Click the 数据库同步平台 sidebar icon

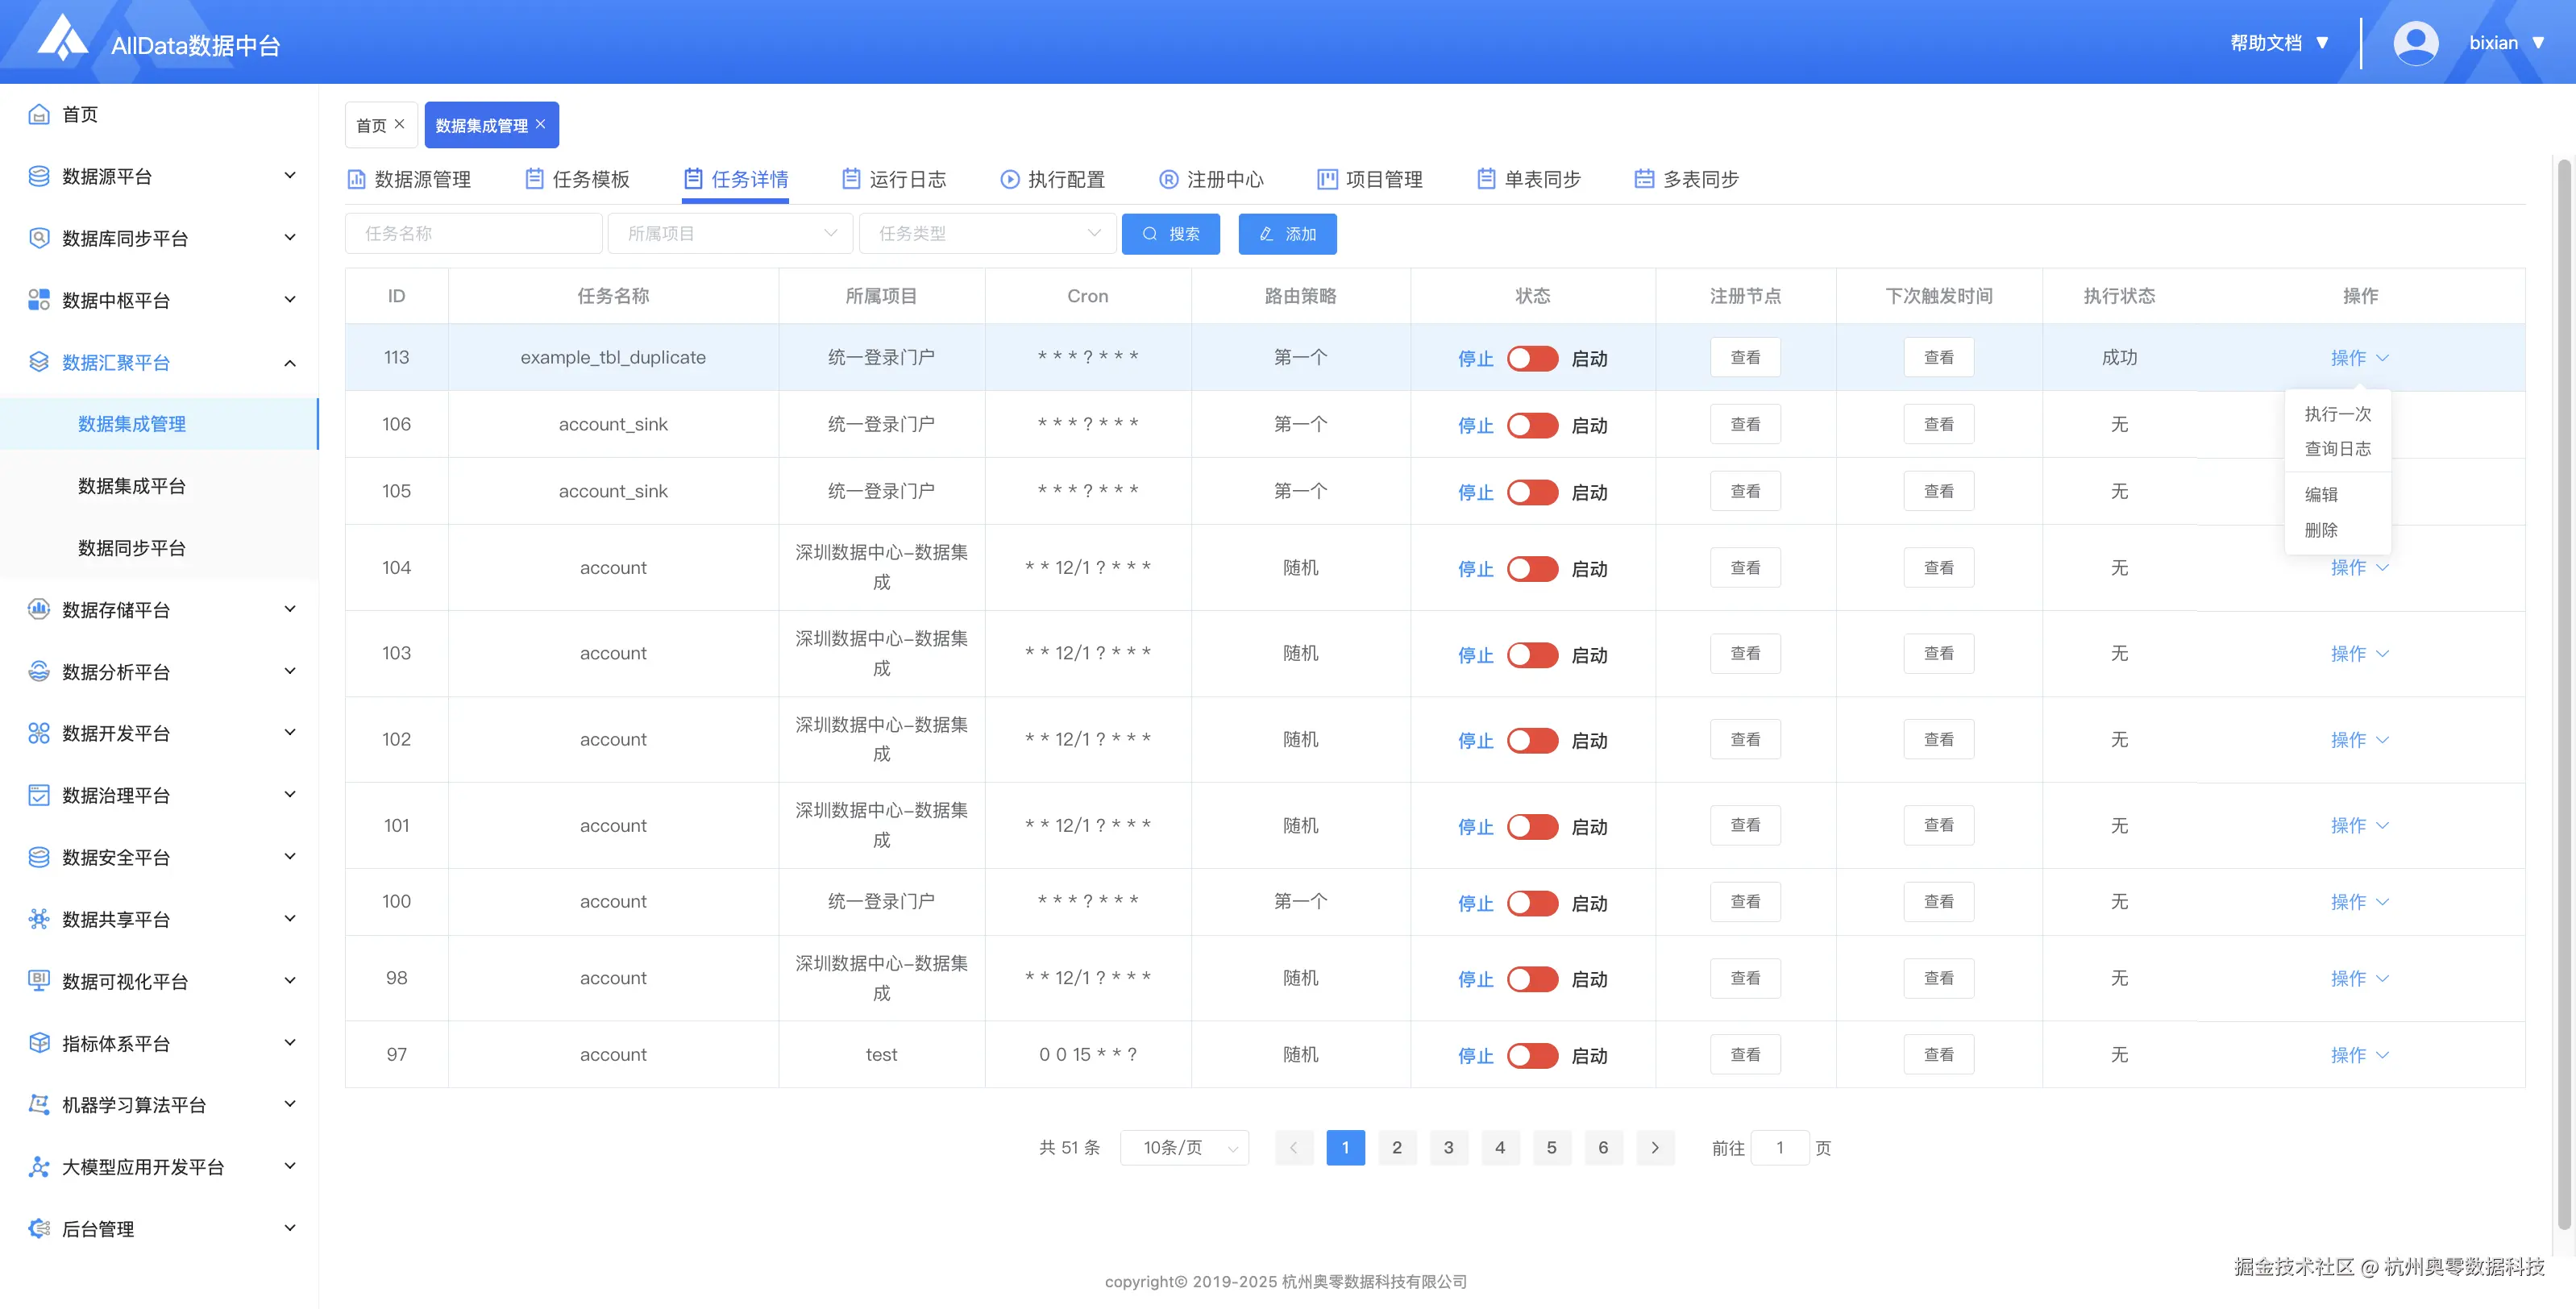click(x=39, y=238)
